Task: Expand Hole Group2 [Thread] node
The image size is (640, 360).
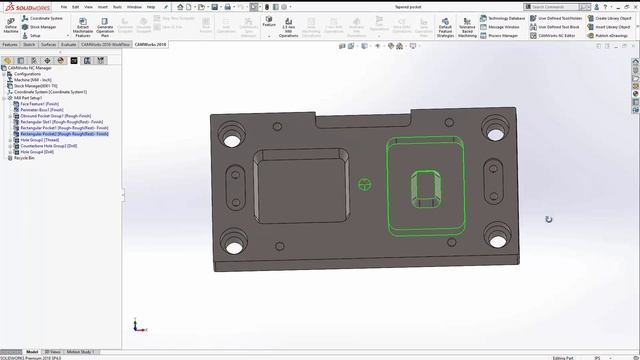Action: (10, 140)
